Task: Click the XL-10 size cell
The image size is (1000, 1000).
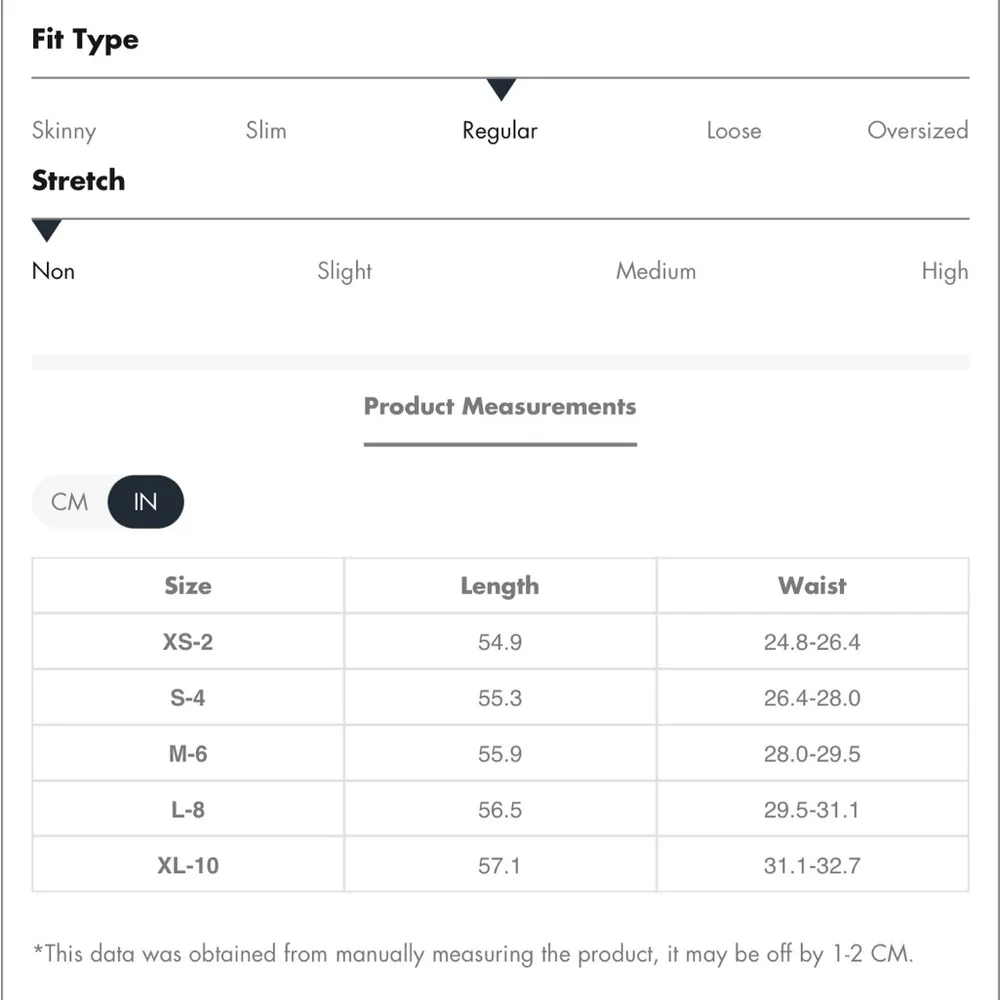Action: pyautogui.click(x=188, y=865)
